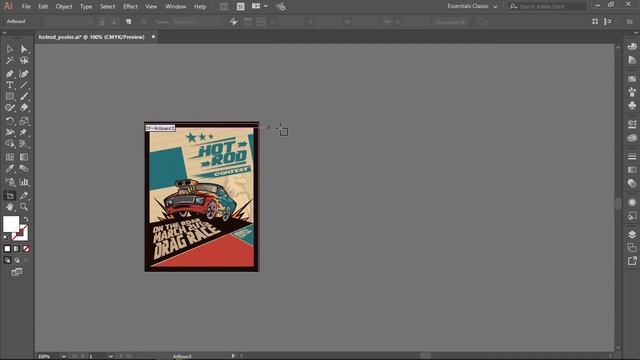This screenshot has width=640, height=360.
Task: Open Essentials Classic workspace dropdown
Action: tap(472, 6)
